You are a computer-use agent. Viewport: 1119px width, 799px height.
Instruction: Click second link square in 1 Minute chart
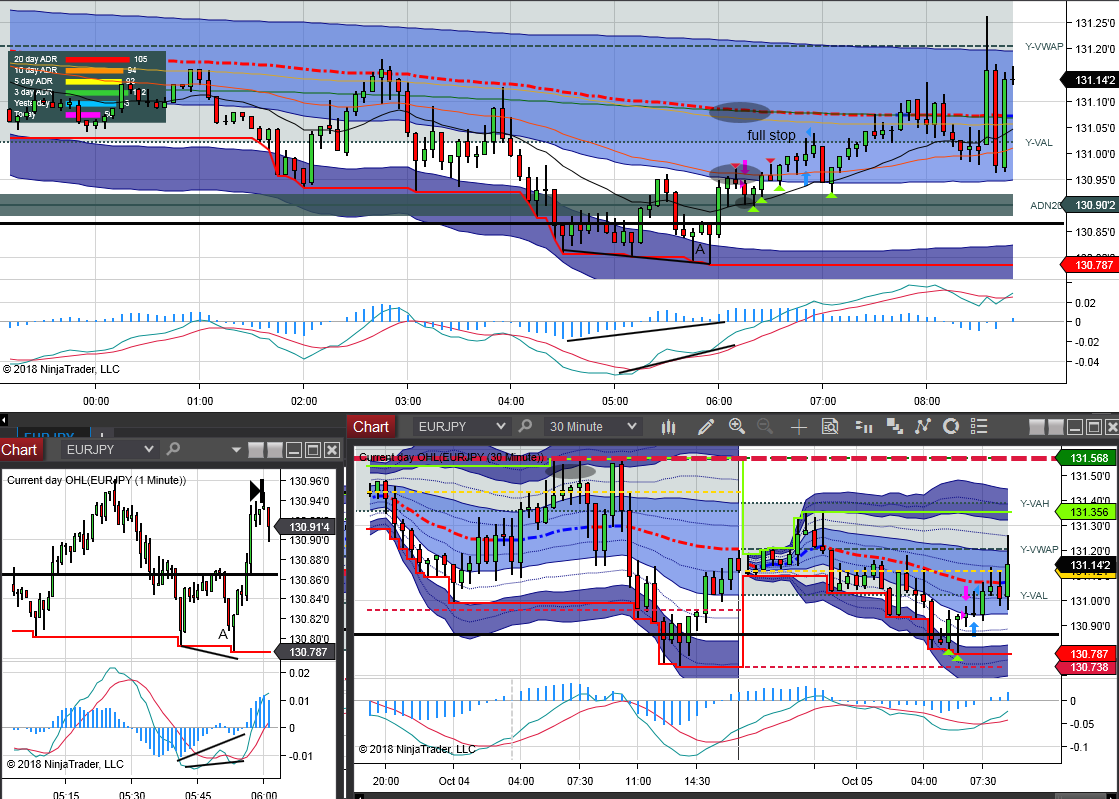275,450
